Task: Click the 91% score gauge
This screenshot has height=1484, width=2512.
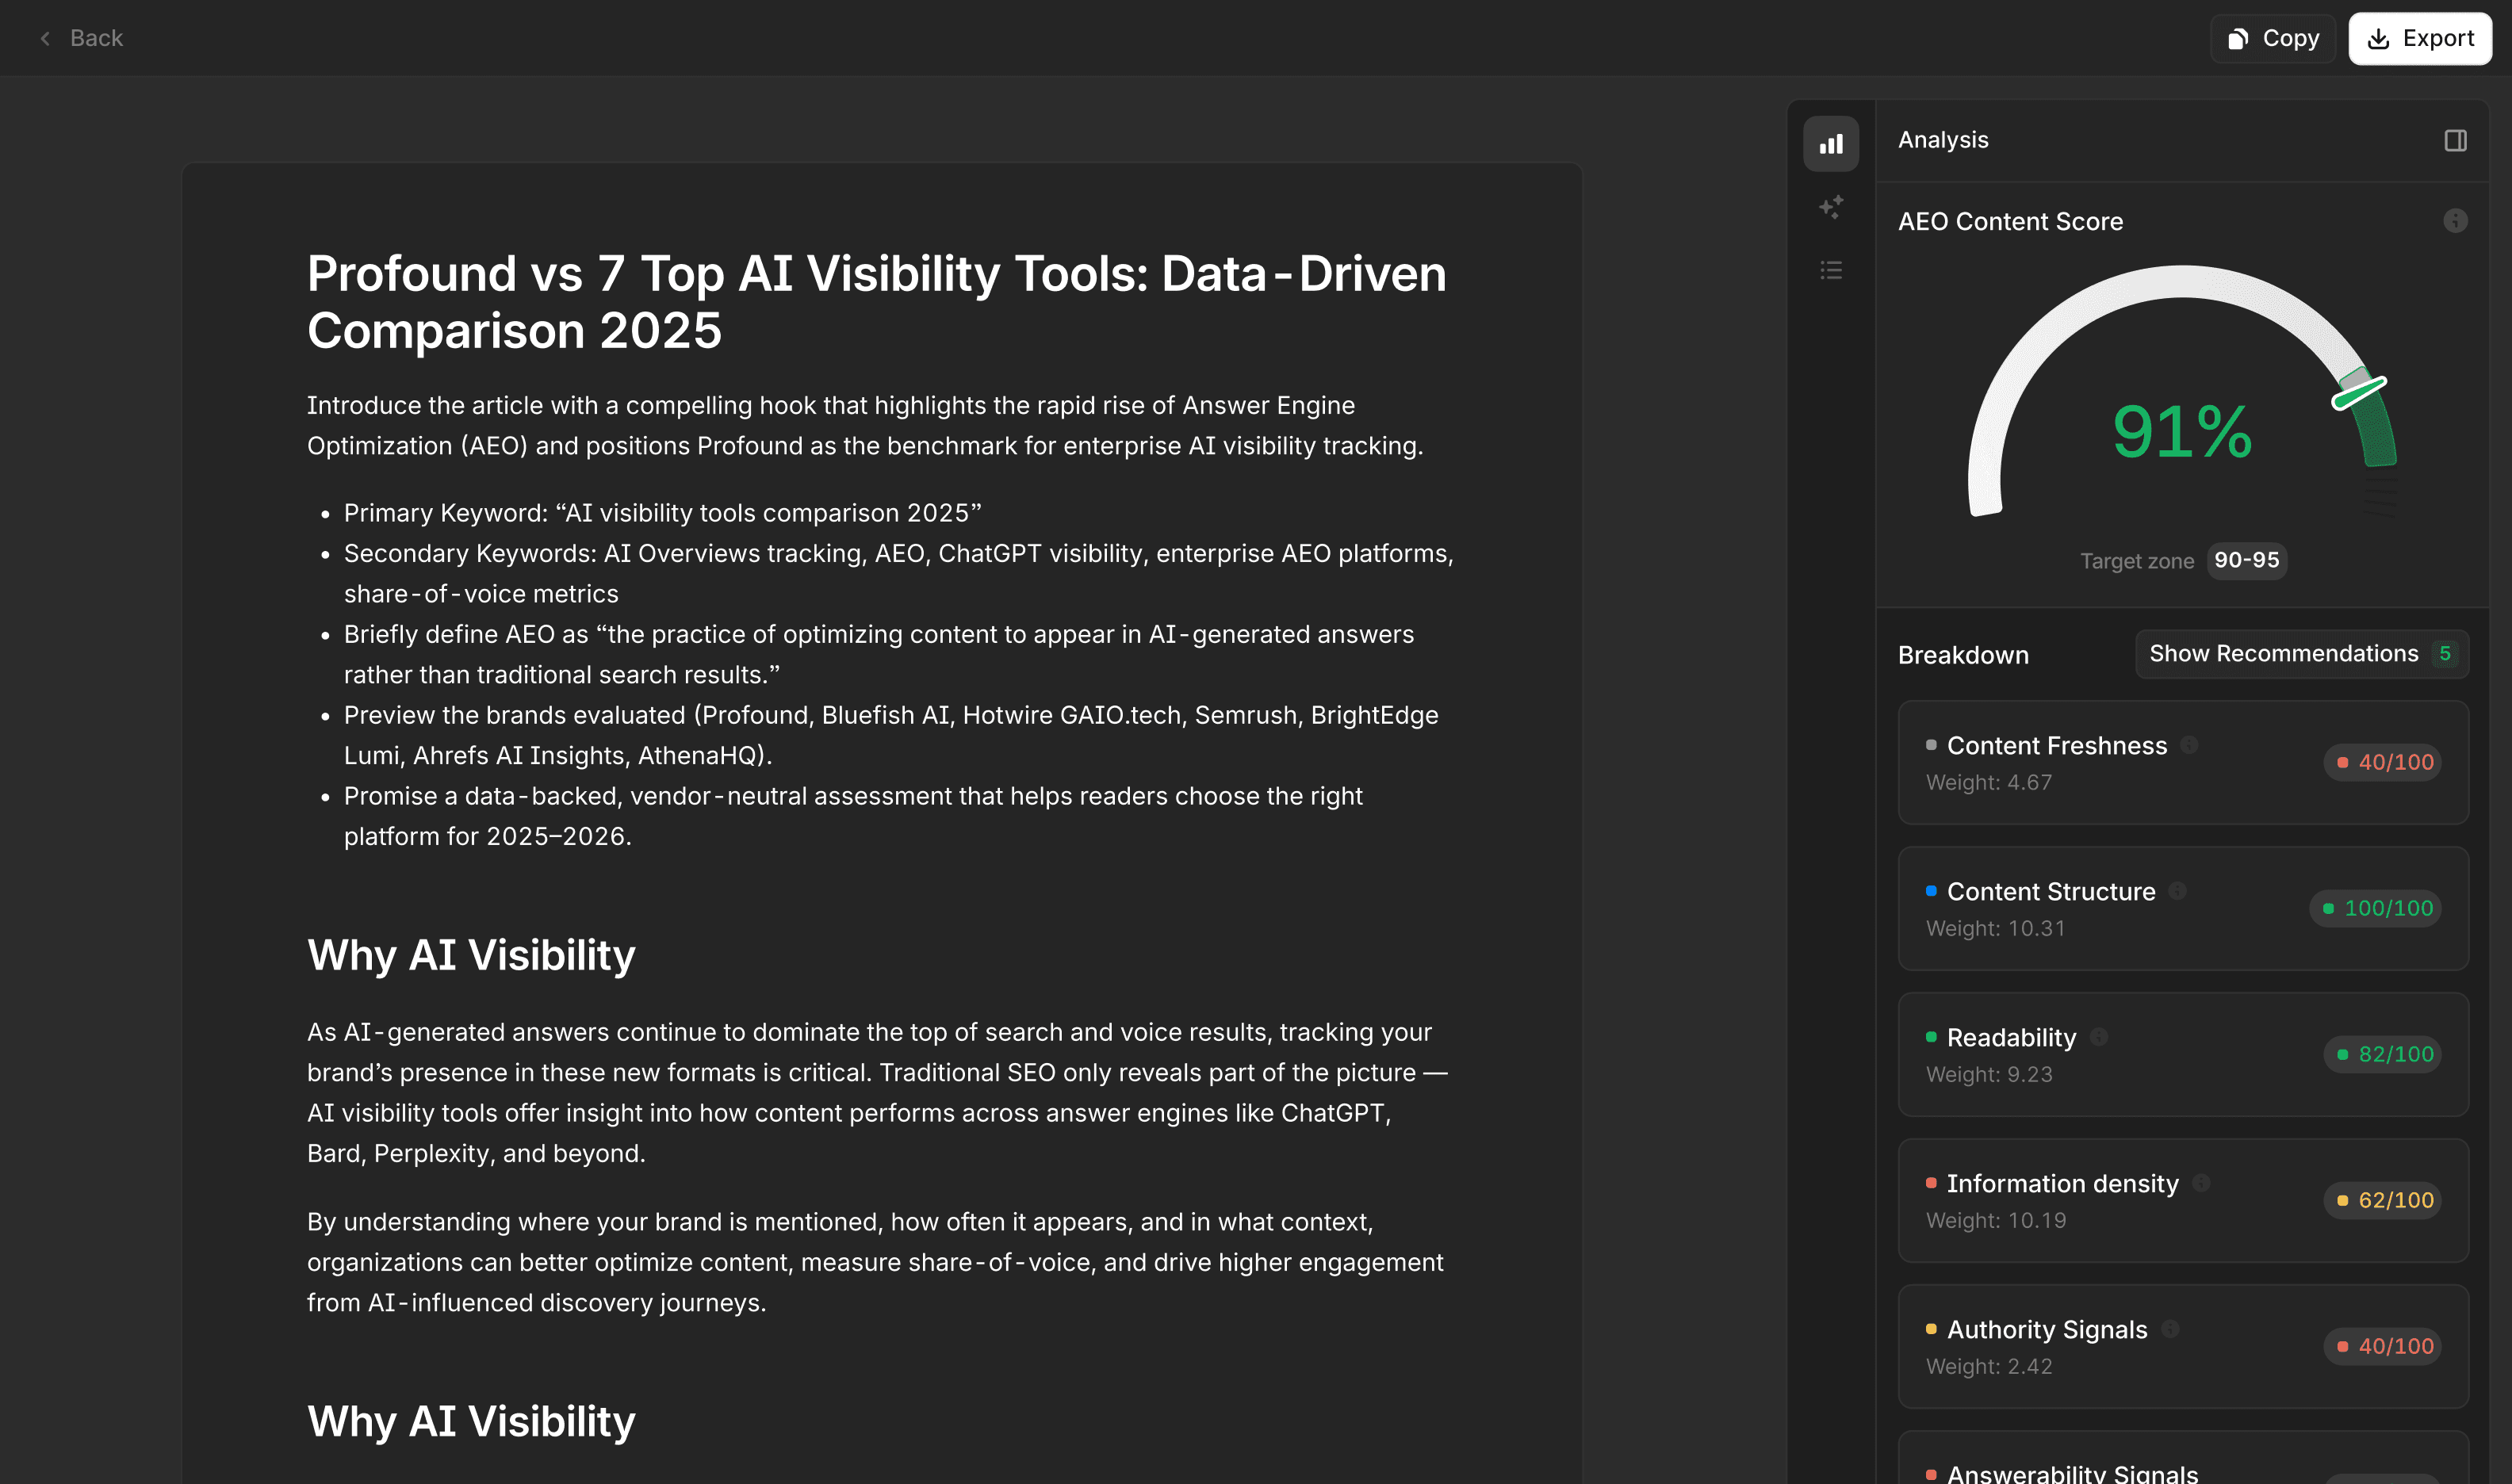Action: 2182,431
